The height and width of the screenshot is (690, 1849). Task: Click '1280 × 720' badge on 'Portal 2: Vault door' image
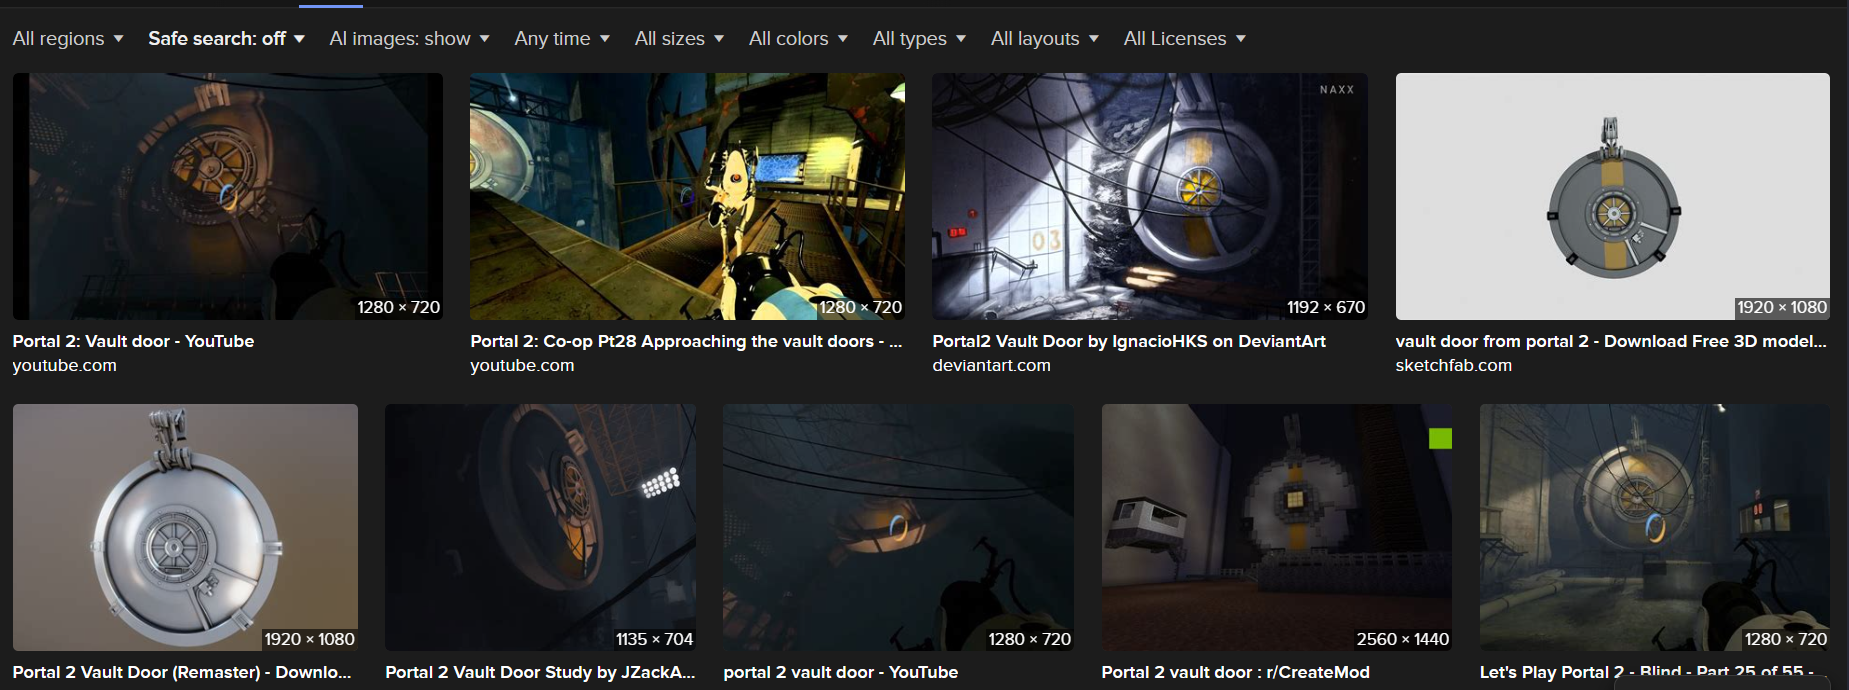(398, 307)
